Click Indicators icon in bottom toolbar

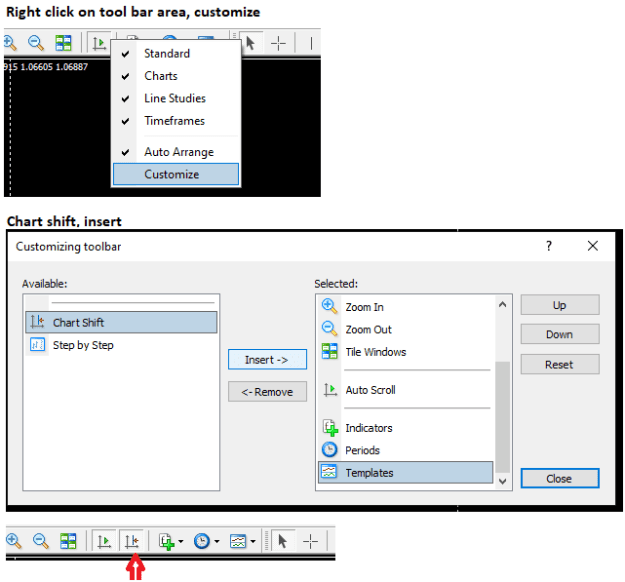167,541
